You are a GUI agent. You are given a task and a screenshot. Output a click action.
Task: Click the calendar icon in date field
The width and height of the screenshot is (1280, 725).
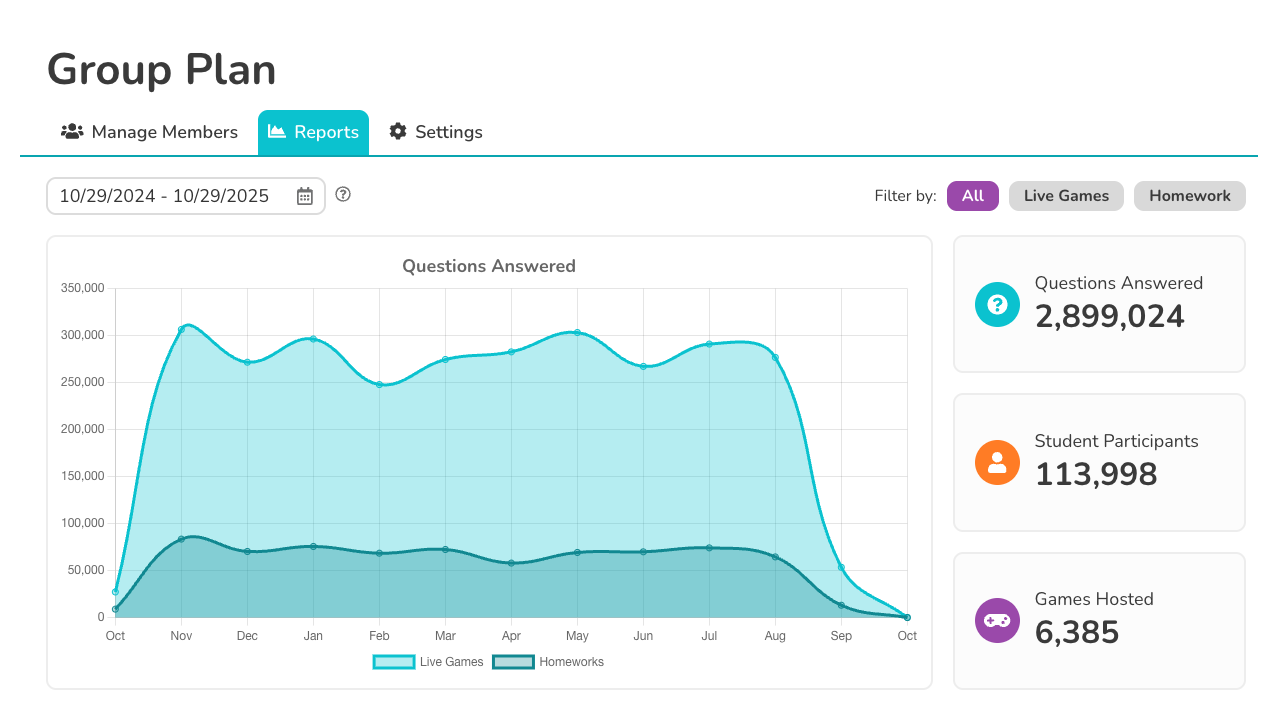[x=305, y=196]
